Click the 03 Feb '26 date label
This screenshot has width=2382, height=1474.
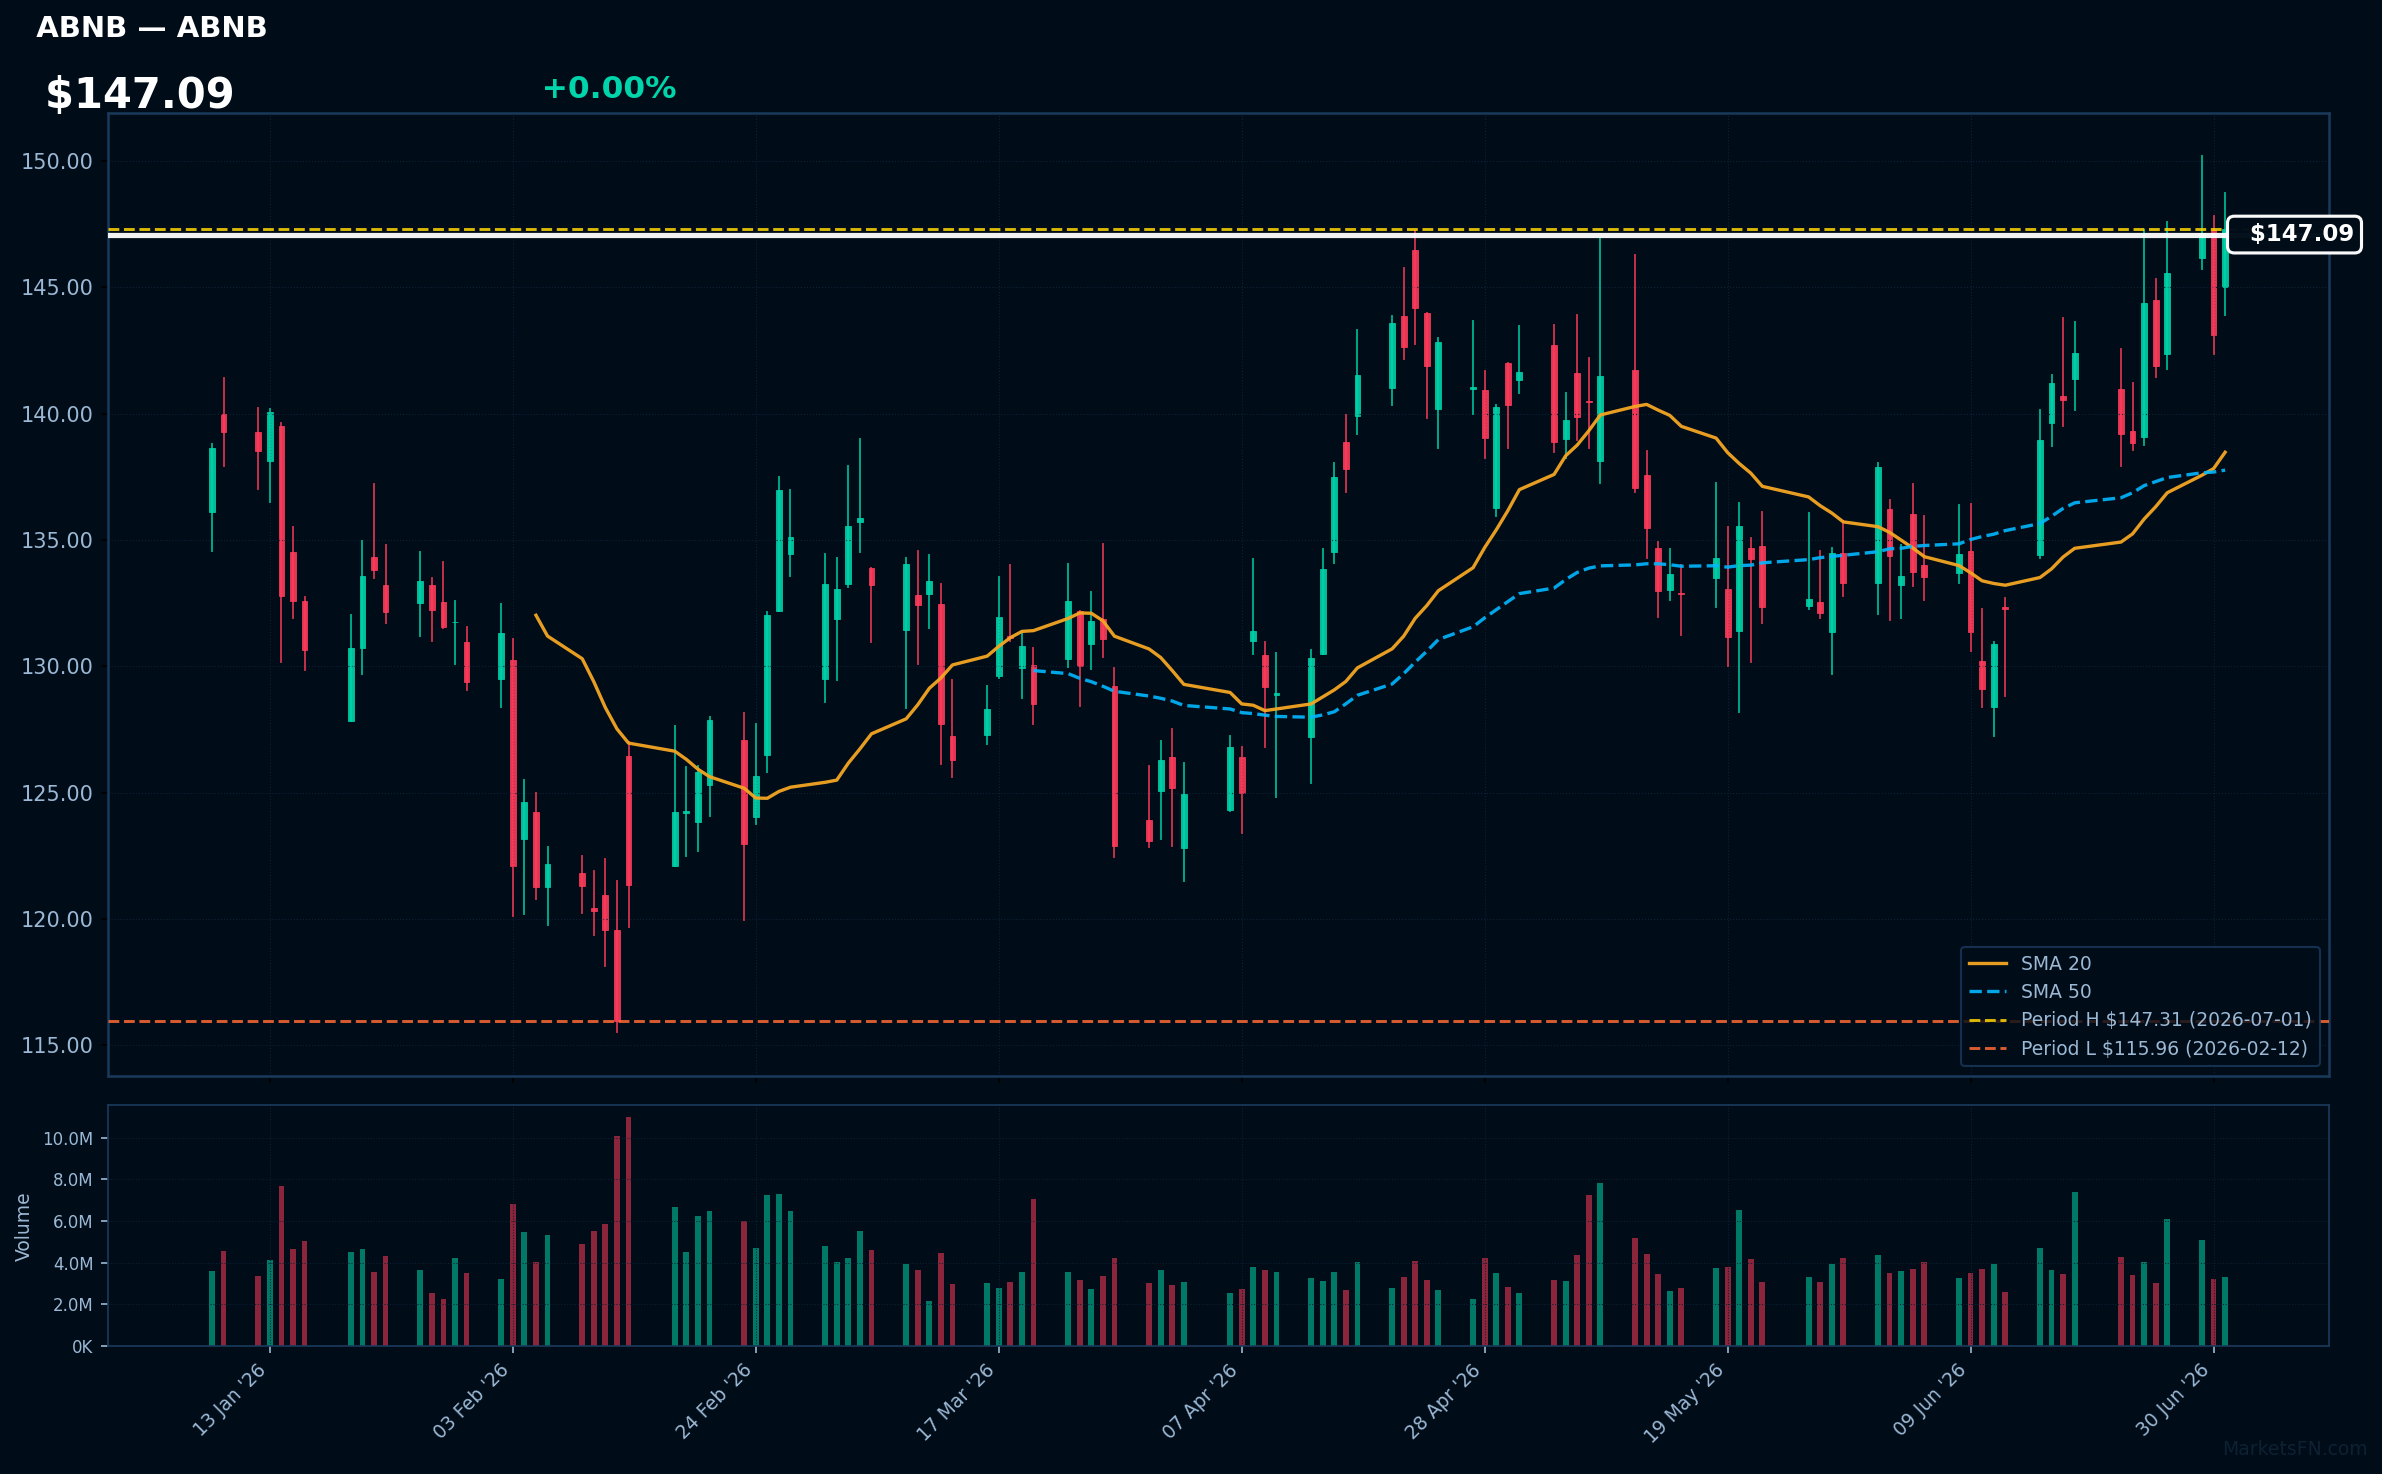click(x=471, y=1400)
